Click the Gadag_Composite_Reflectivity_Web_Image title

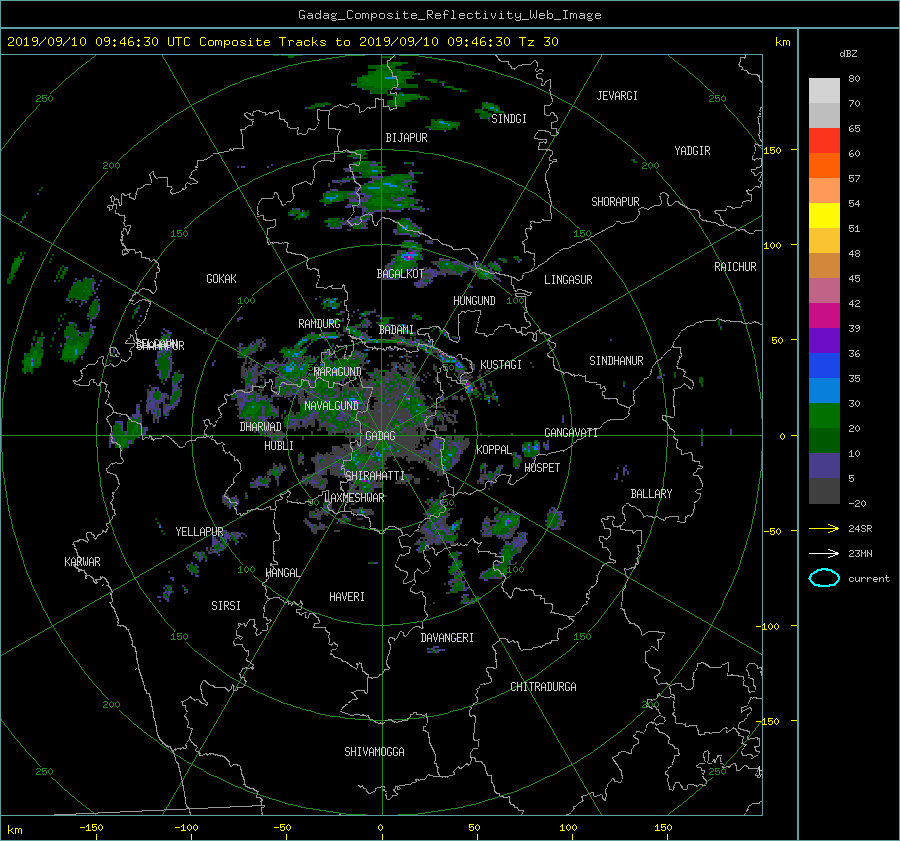pos(449,15)
